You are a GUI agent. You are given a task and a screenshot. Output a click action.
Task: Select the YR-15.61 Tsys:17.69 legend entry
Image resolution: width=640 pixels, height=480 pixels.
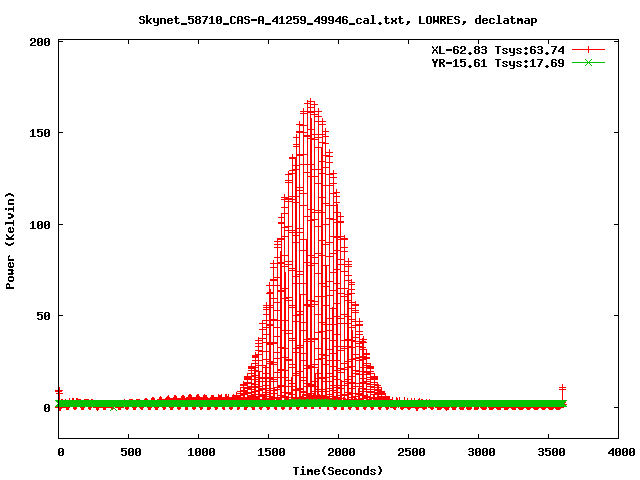[498, 63]
